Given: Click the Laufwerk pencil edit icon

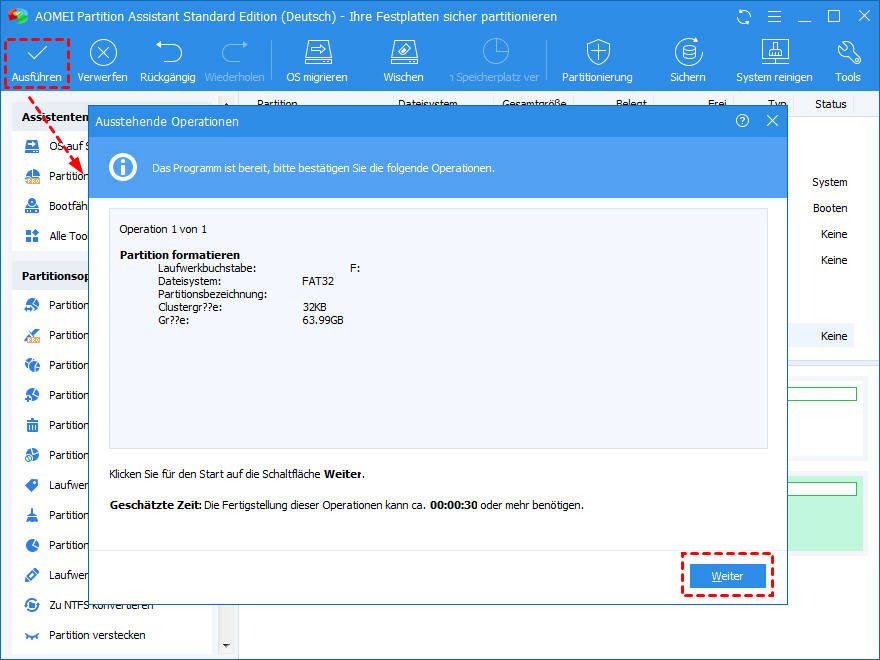Looking at the screenshot, I should (x=32, y=575).
